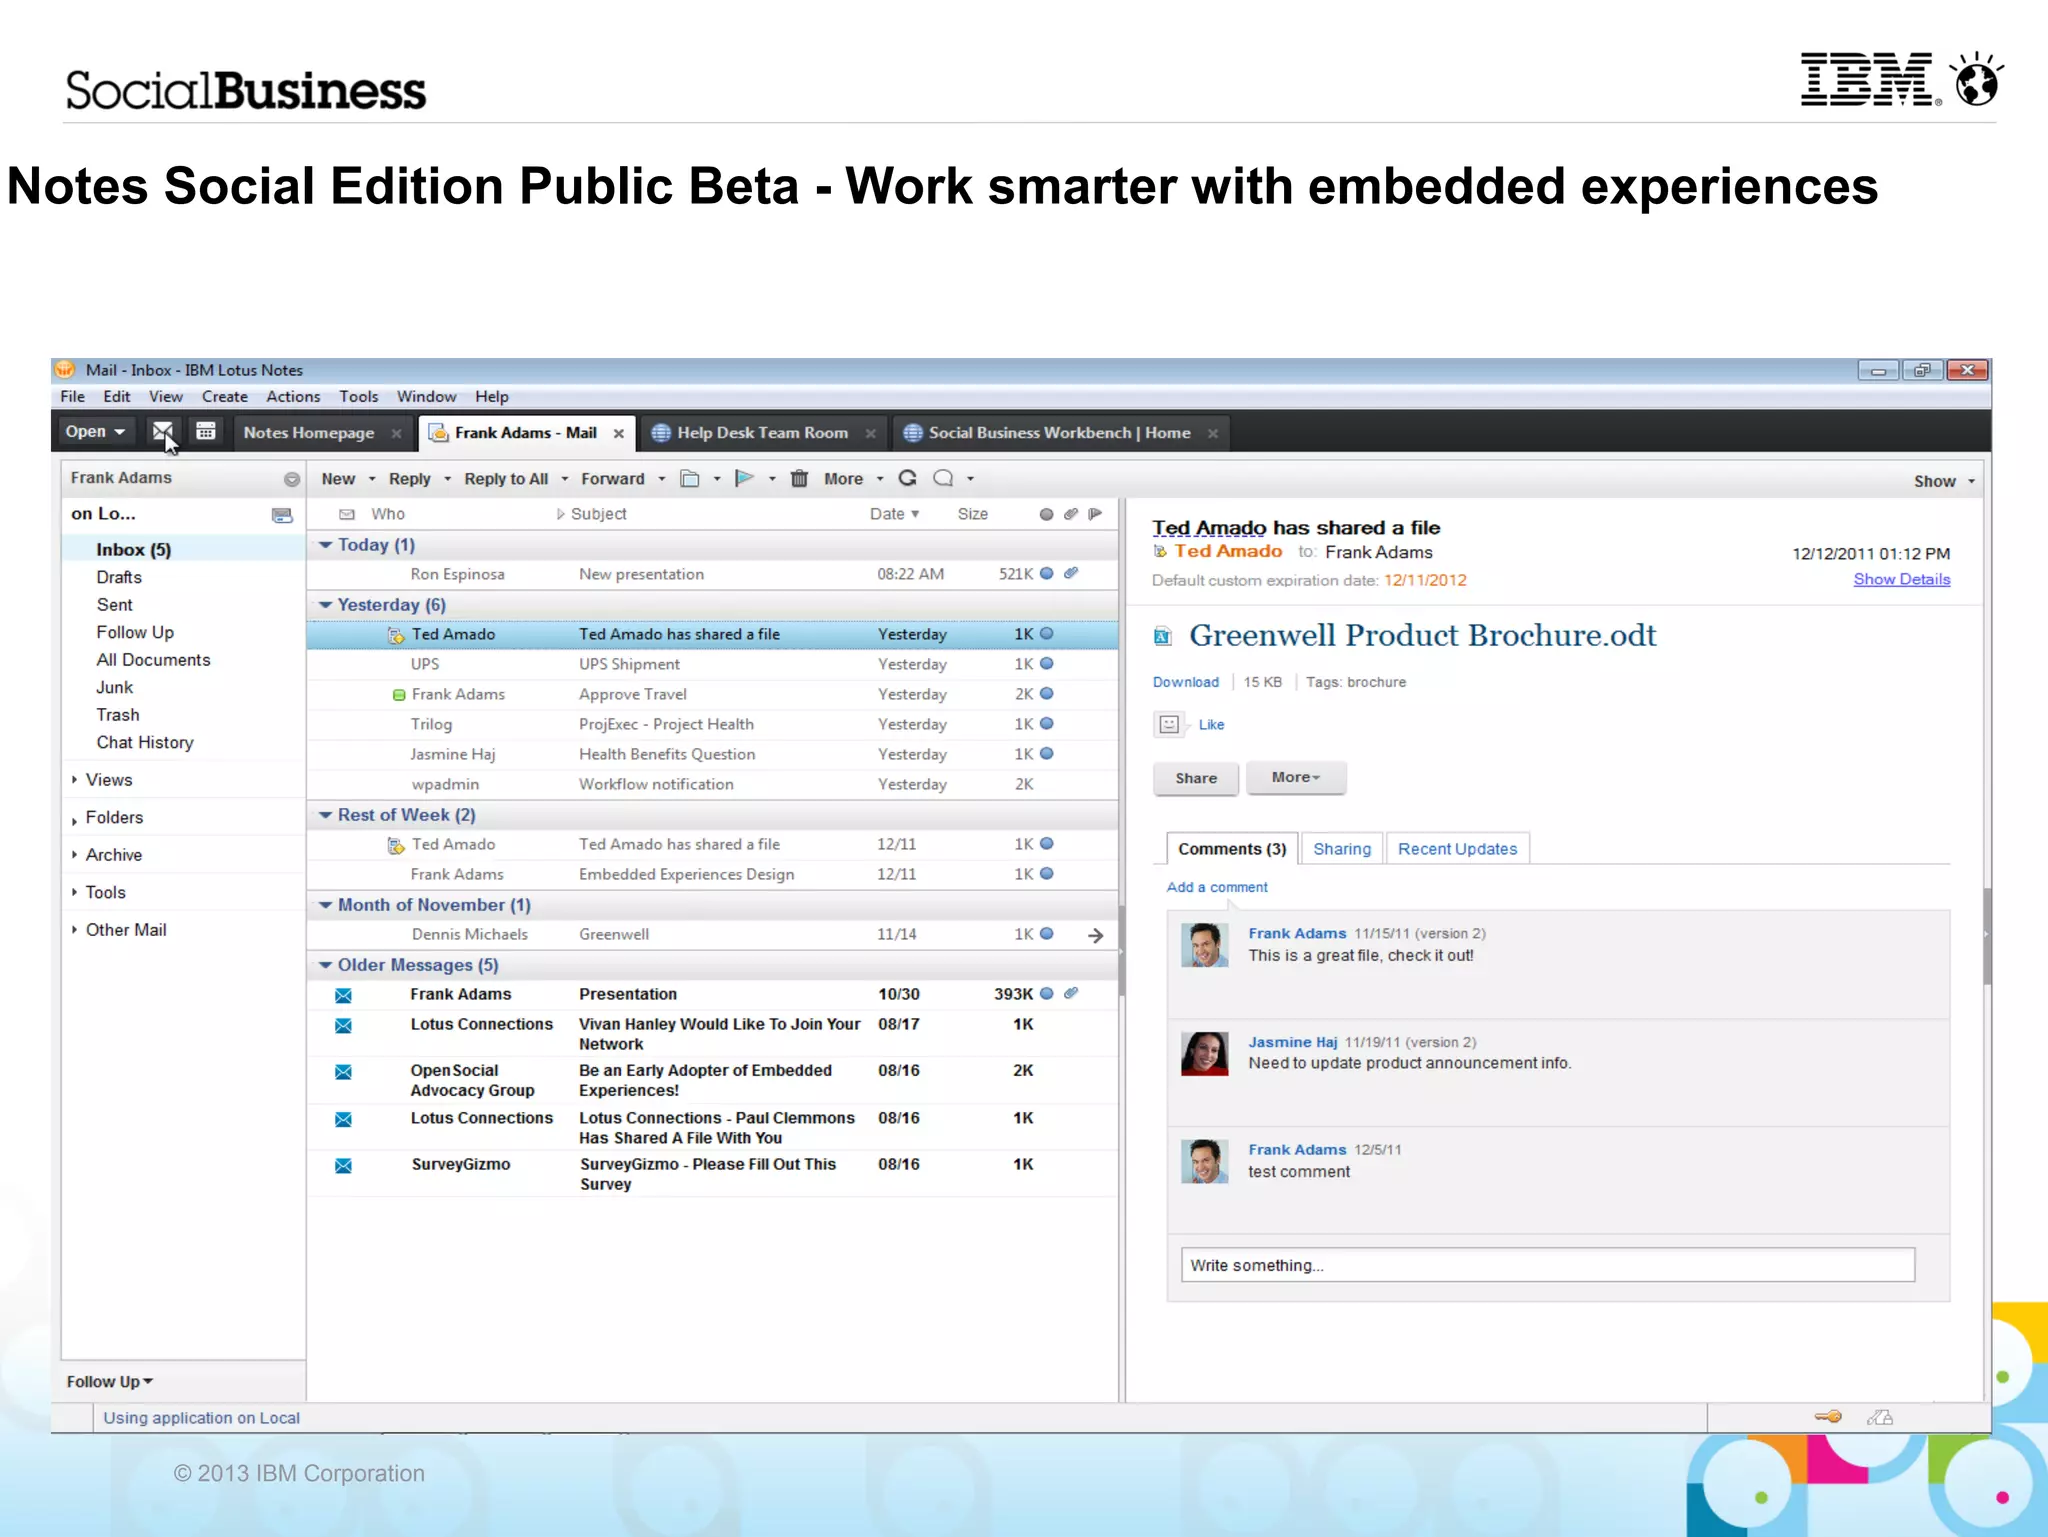Click the Lotus Notes app icon in title bar

coord(65,369)
